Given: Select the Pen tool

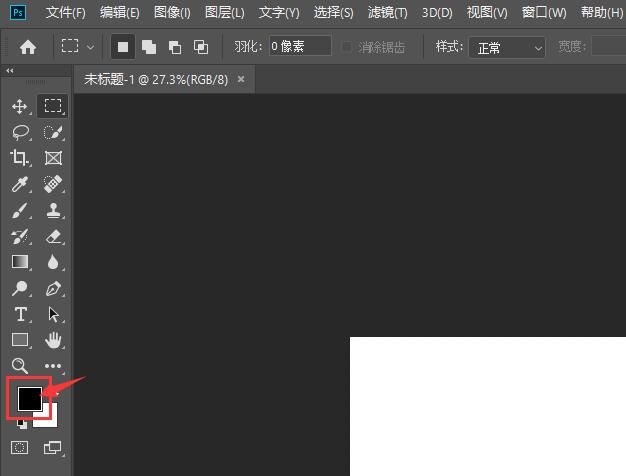Looking at the screenshot, I should coord(53,288).
